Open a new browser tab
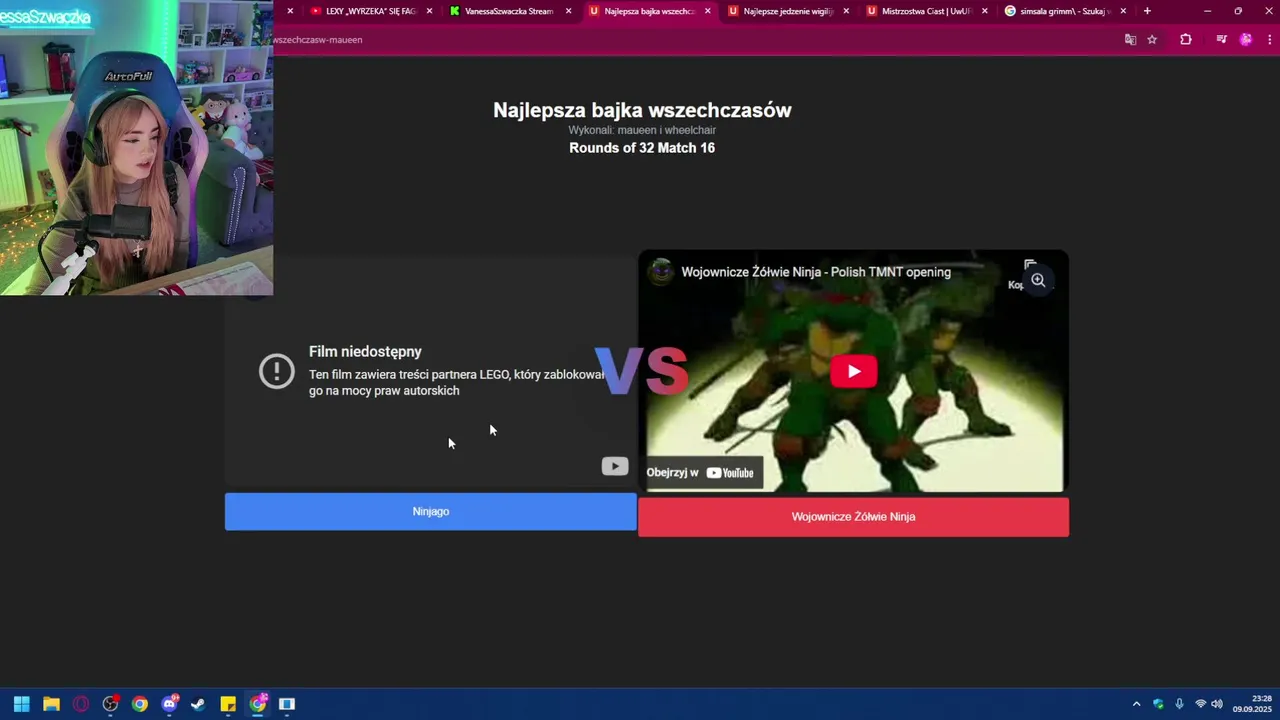This screenshot has width=1280, height=720. pyautogui.click(x=1147, y=11)
